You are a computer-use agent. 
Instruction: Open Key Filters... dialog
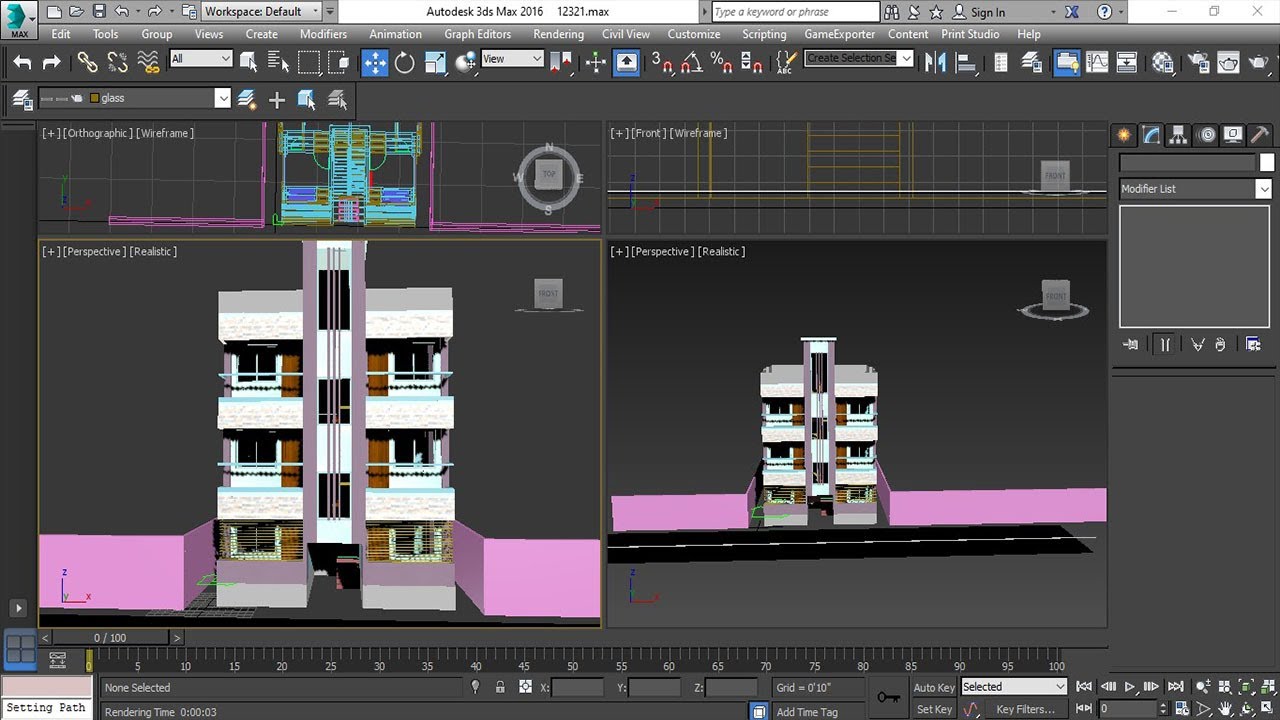coord(1024,709)
